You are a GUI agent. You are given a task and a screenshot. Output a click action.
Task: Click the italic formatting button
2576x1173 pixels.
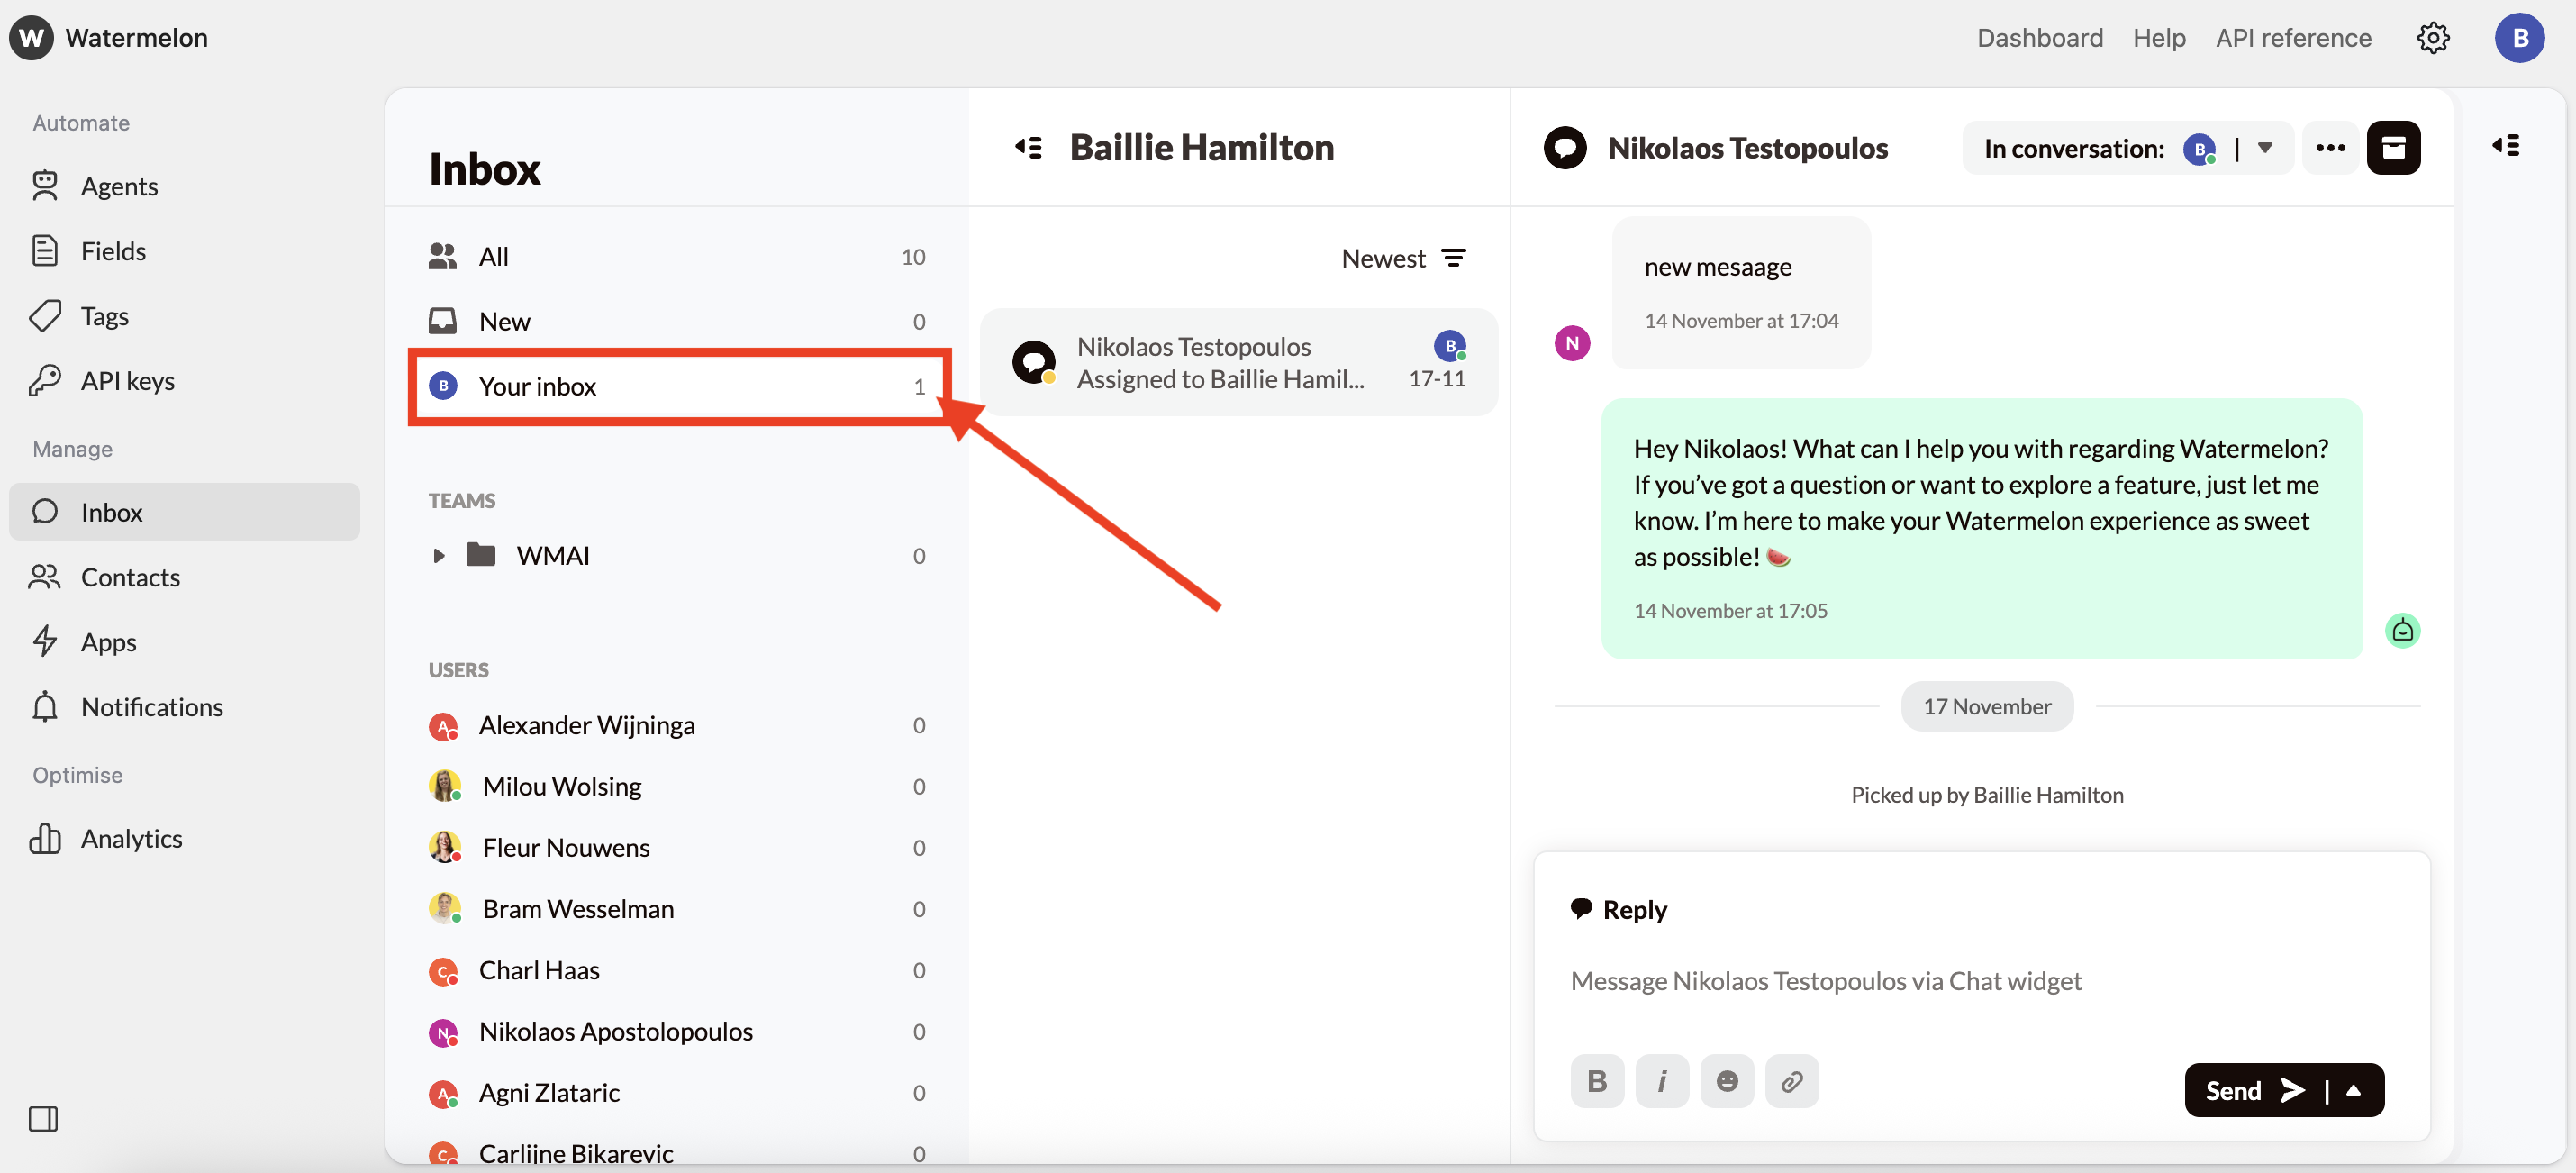click(1662, 1081)
